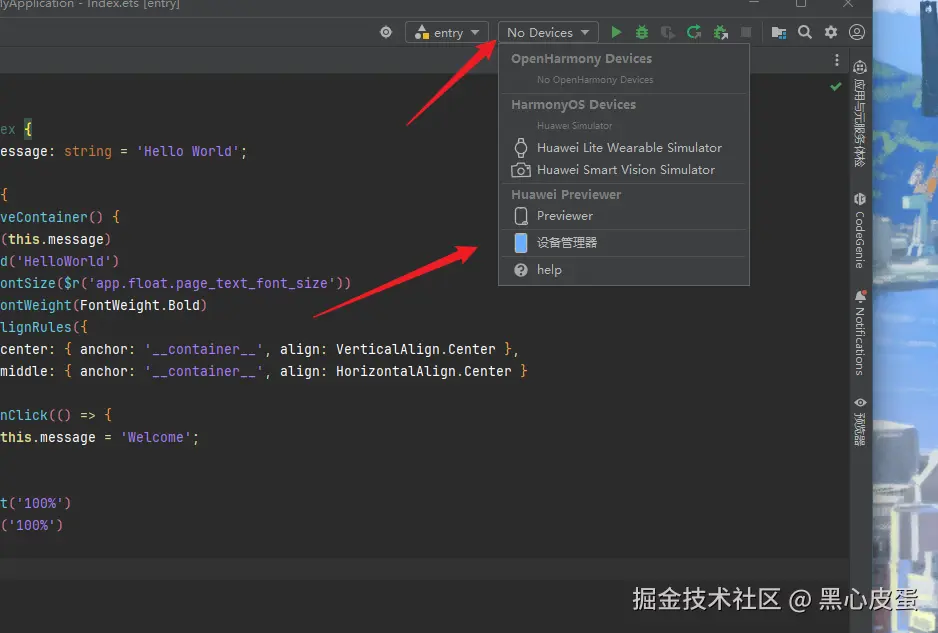Click the green inspection checkmark indicator
The image size is (938, 633).
pyautogui.click(x=836, y=87)
